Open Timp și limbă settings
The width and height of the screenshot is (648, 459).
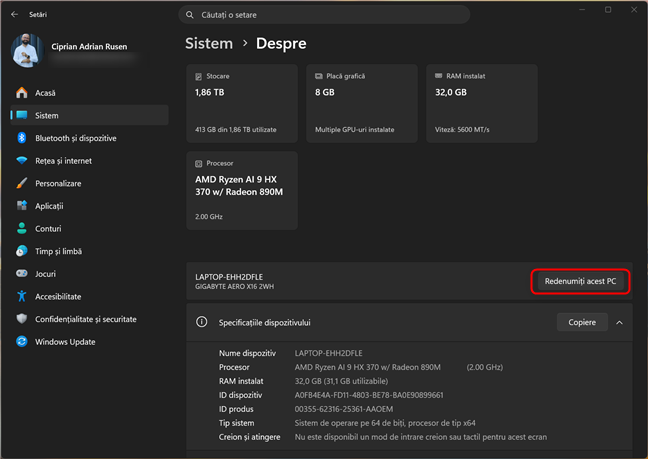[x=89, y=251]
